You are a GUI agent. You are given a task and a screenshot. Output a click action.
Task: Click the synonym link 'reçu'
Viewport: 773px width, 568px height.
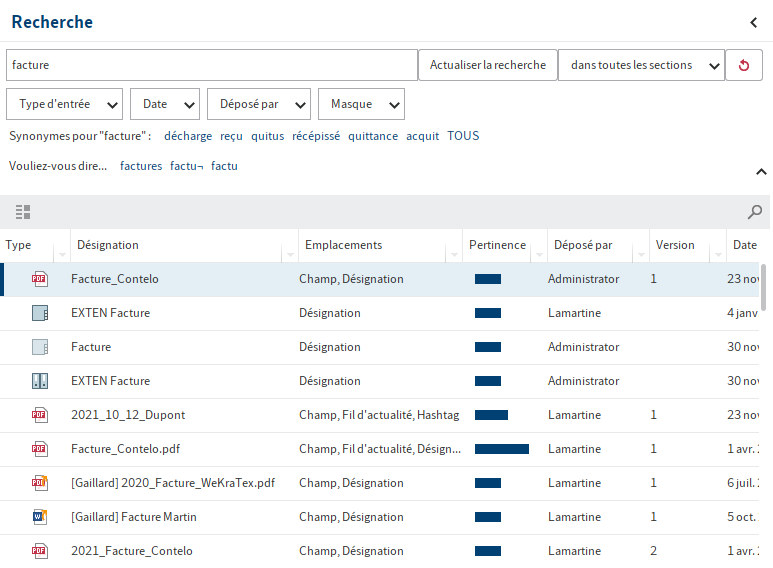coord(231,136)
